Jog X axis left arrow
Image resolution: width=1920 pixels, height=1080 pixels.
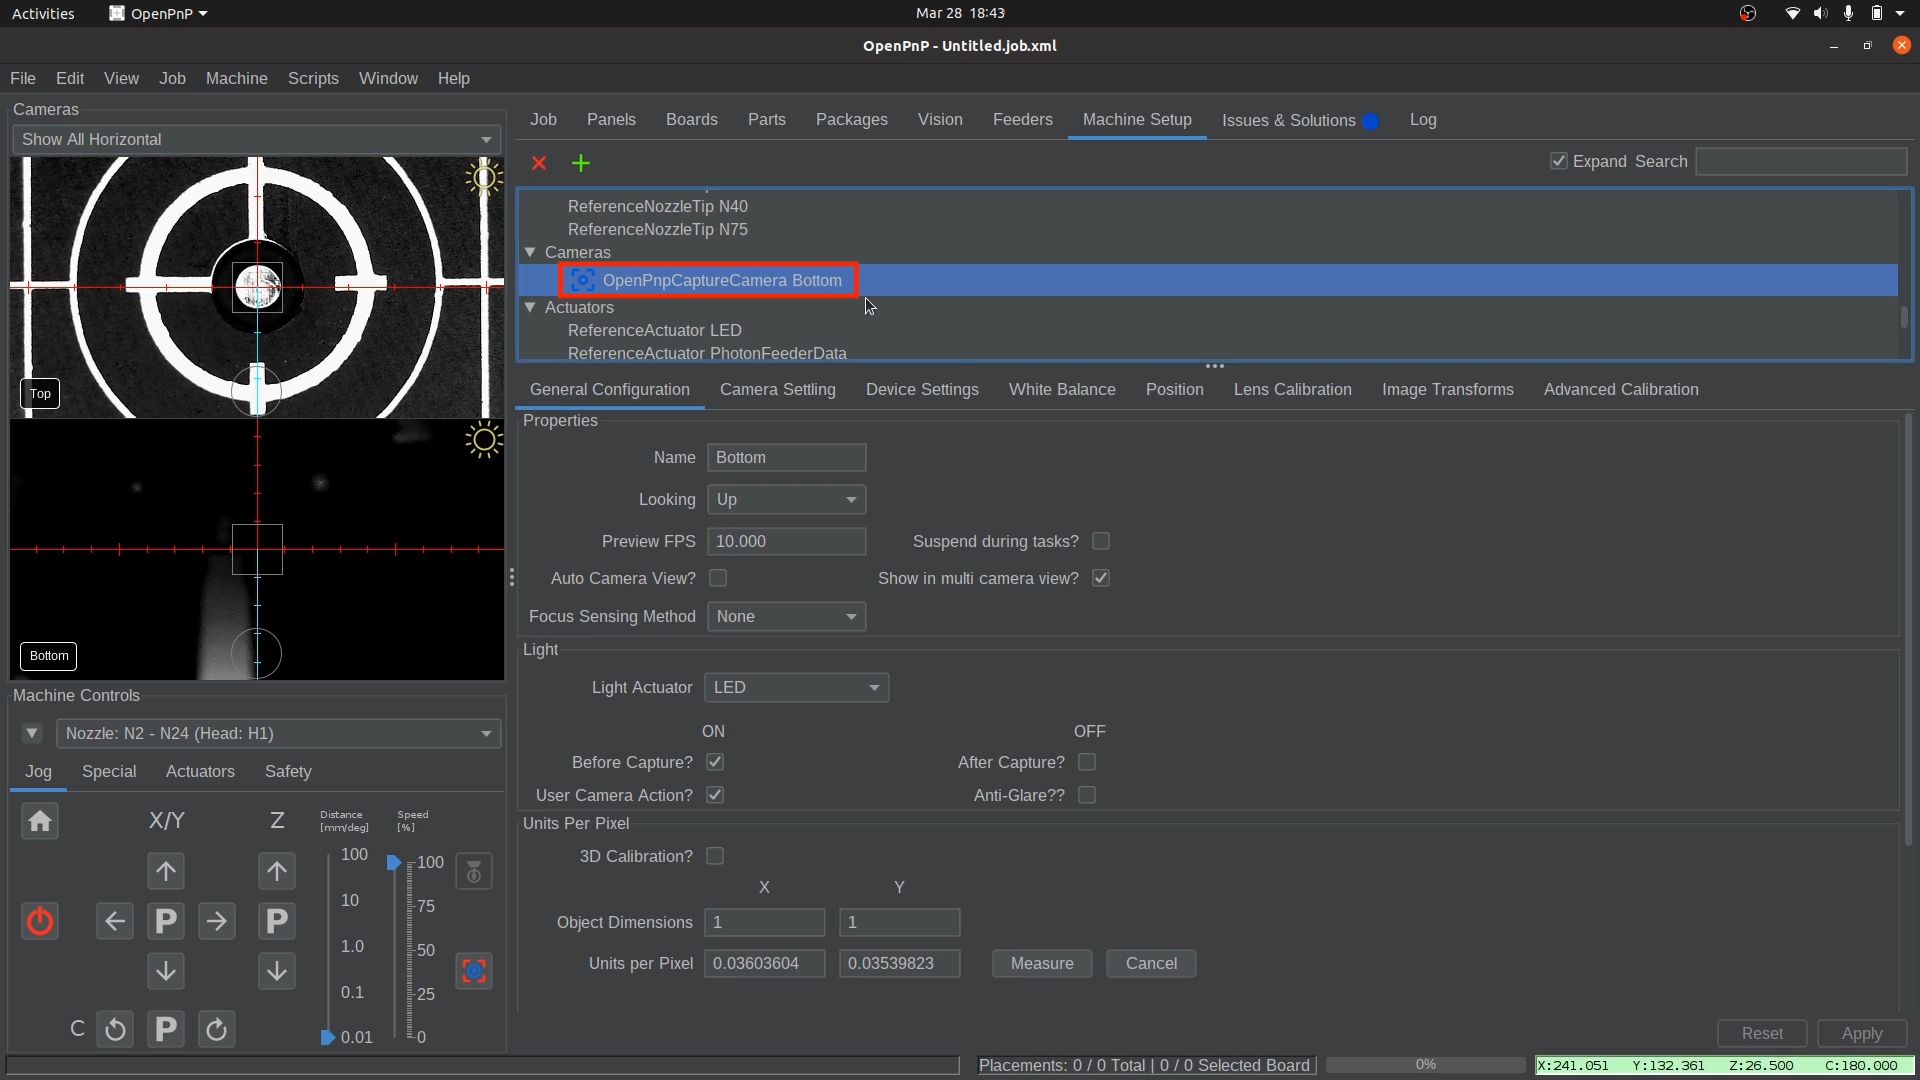[115, 921]
